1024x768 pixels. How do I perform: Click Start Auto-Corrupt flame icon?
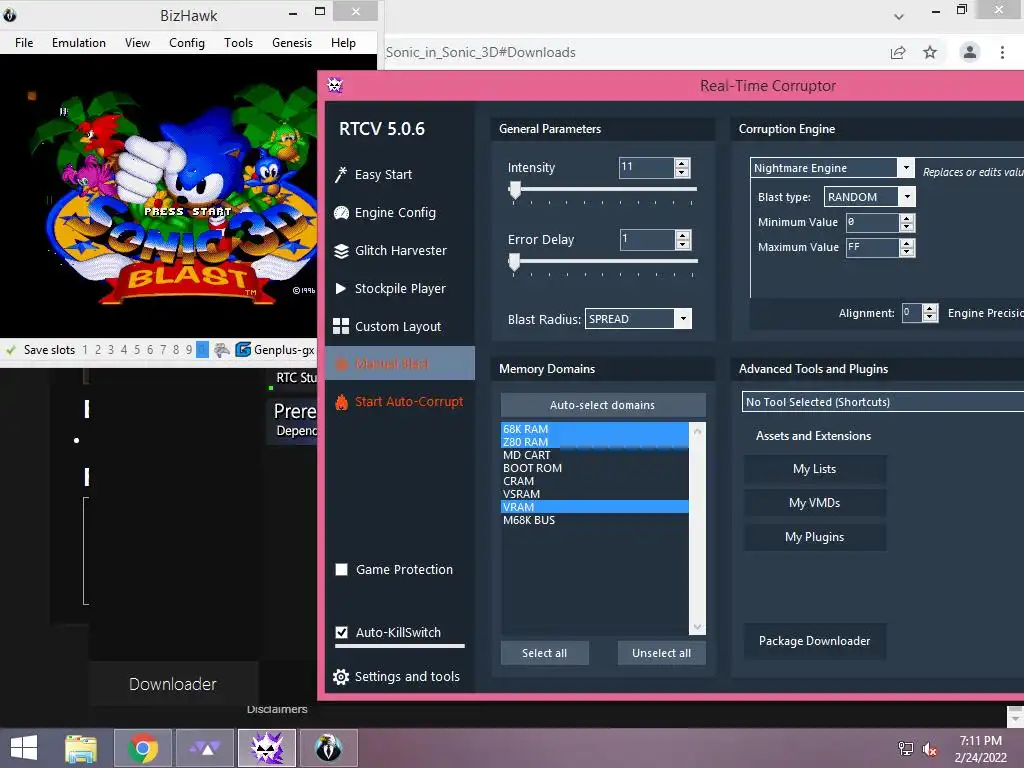tap(342, 402)
